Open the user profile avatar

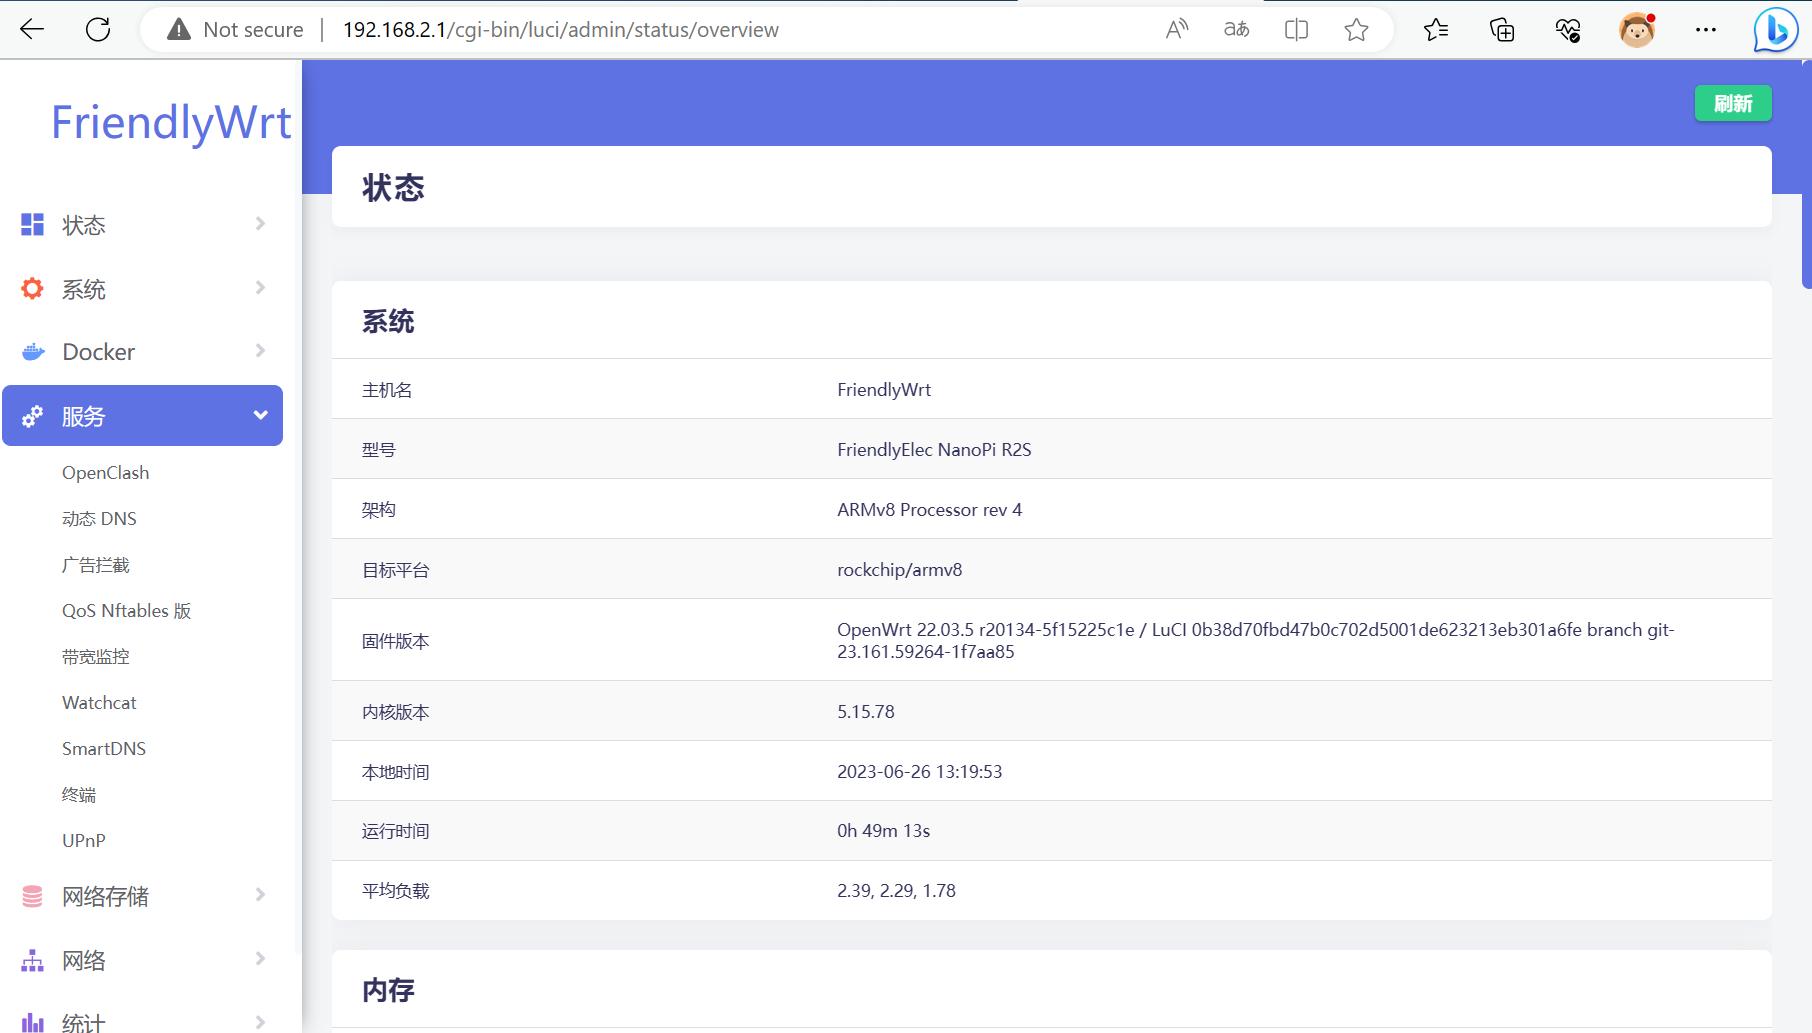click(x=1636, y=30)
